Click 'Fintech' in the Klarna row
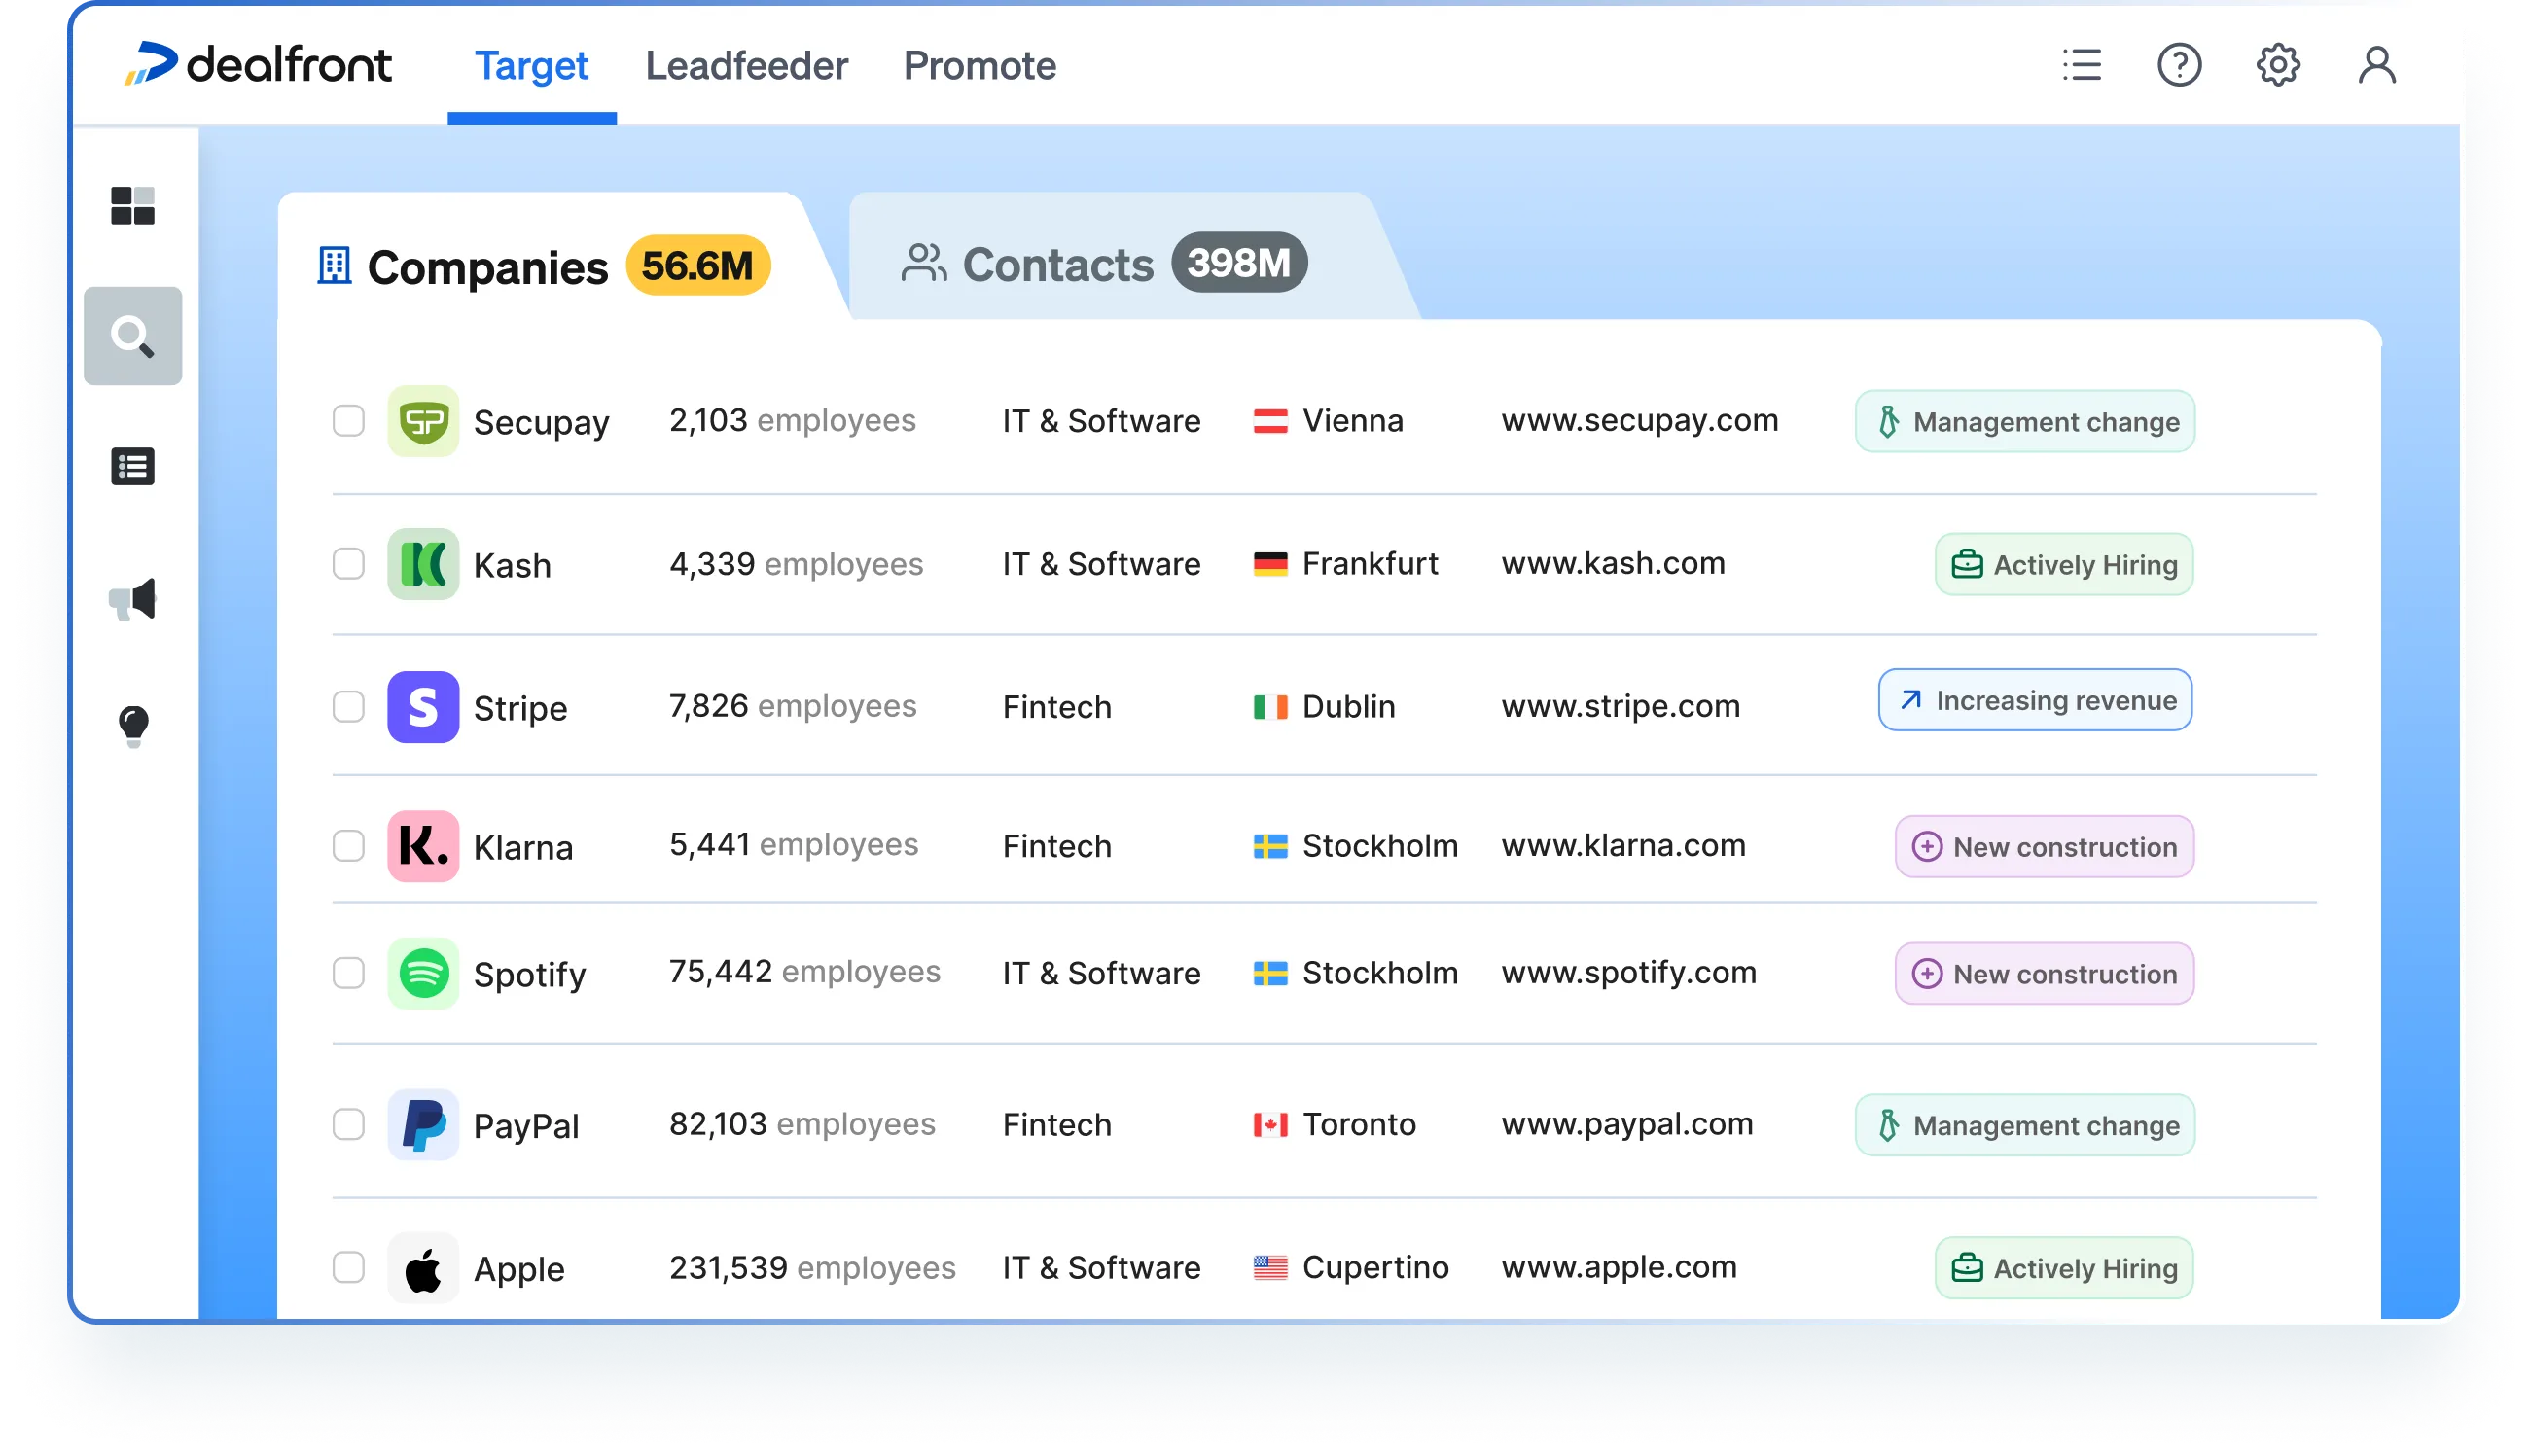Image resolution: width=2530 pixels, height=1456 pixels. click(x=1056, y=846)
